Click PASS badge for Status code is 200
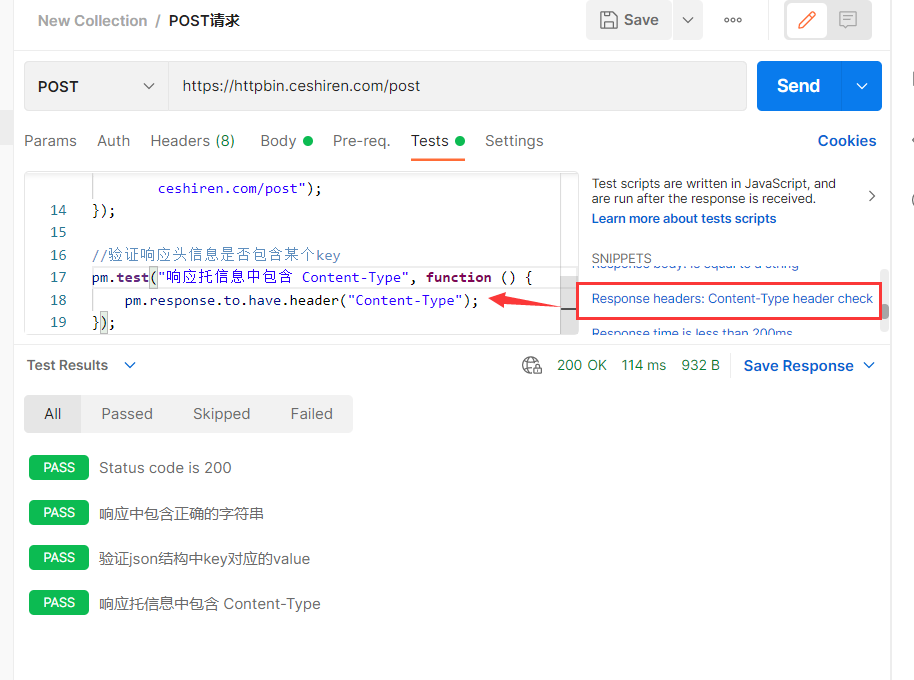The image size is (914, 680). click(x=59, y=467)
